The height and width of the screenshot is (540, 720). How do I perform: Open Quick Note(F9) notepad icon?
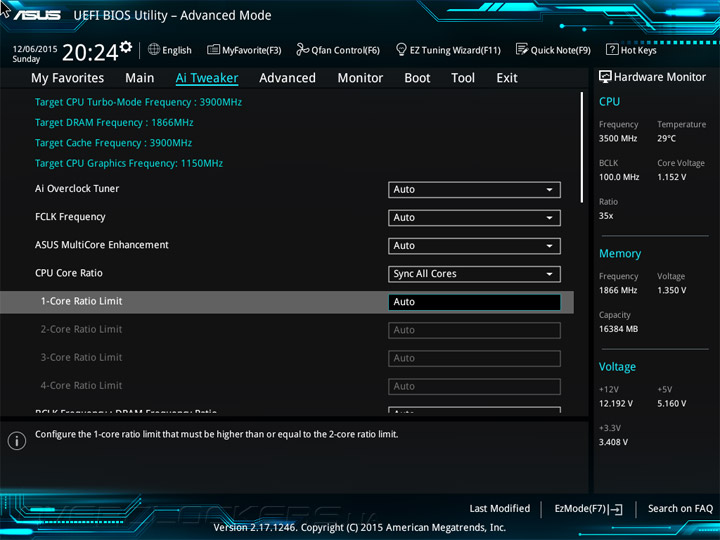click(522, 49)
